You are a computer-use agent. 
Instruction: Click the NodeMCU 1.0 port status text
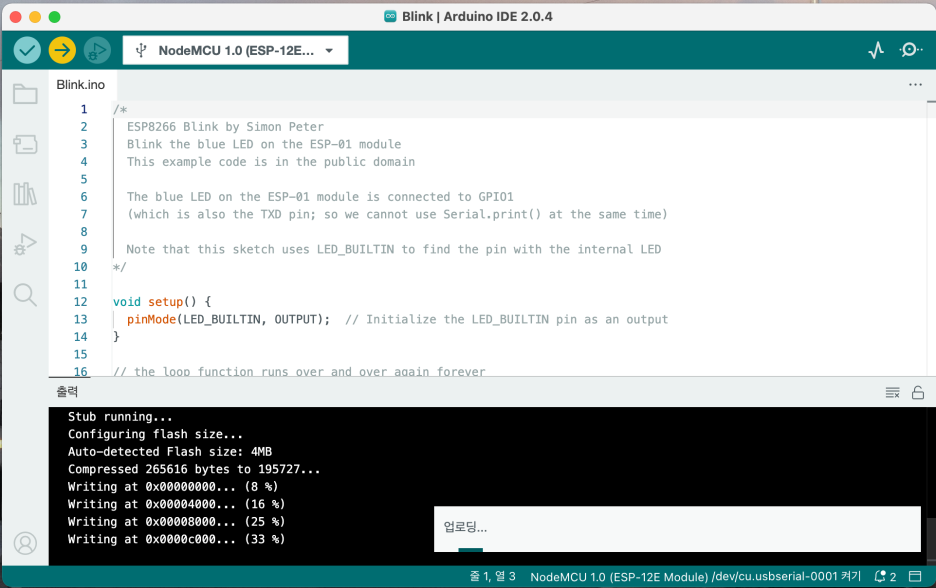(695, 576)
